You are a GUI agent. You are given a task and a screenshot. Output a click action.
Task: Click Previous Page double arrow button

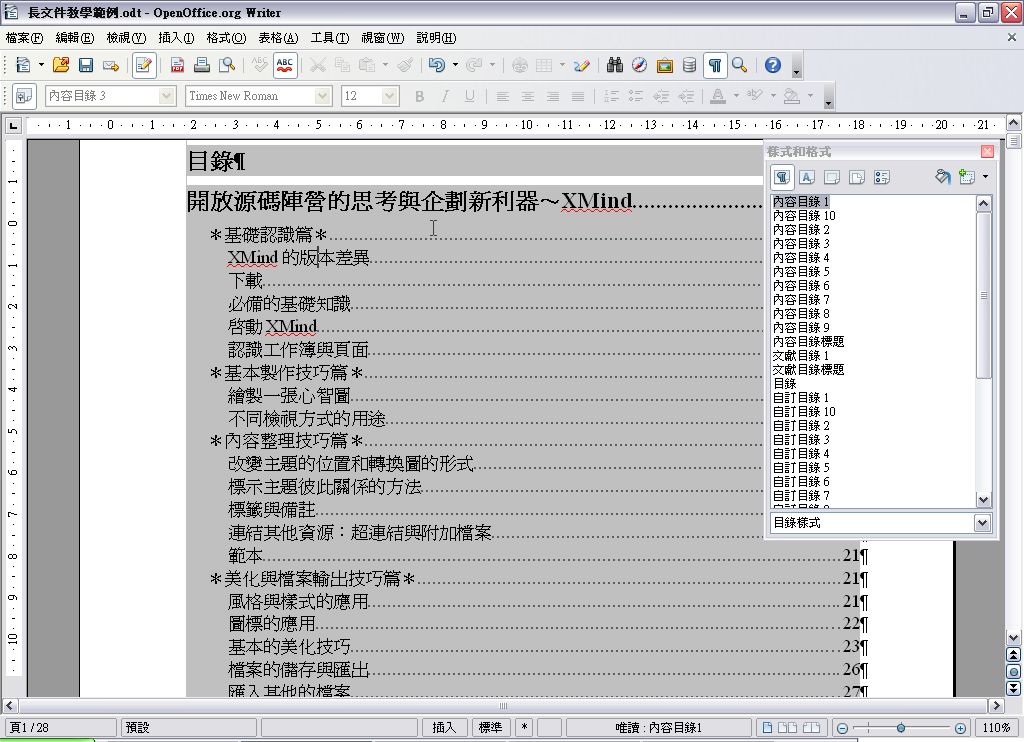click(x=1013, y=655)
